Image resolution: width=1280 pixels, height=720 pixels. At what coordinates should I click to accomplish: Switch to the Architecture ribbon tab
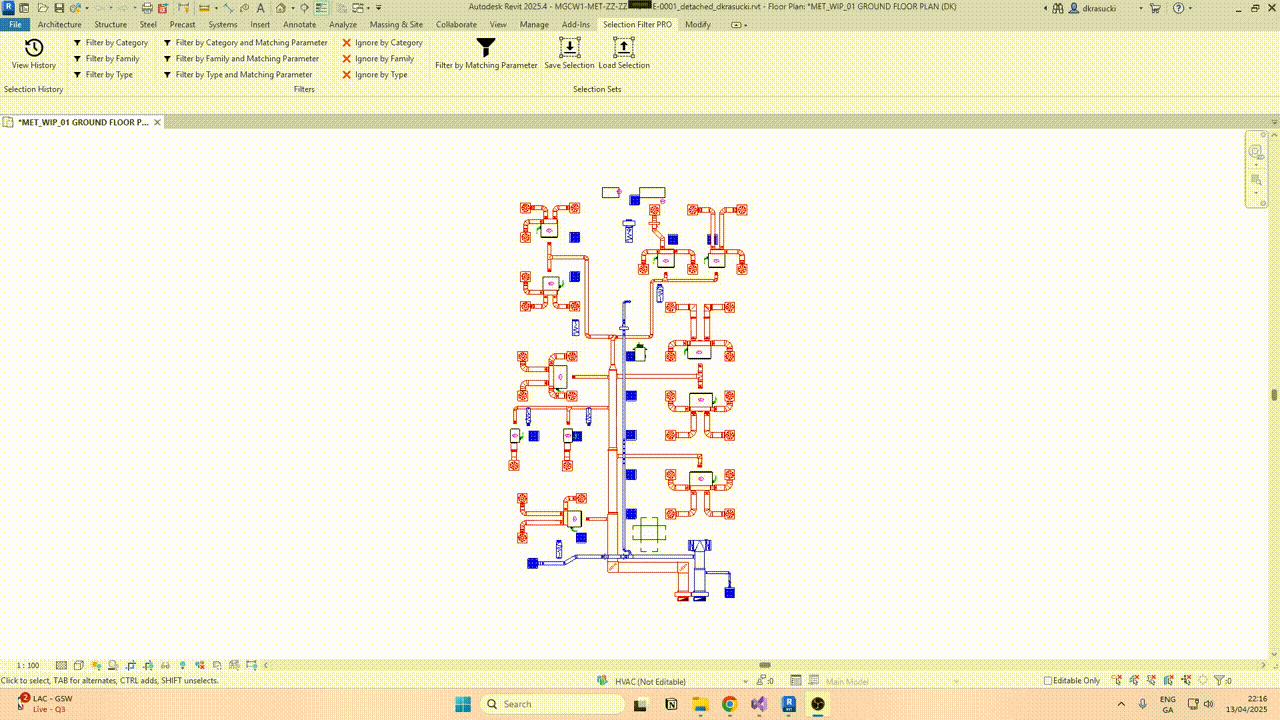(60, 24)
